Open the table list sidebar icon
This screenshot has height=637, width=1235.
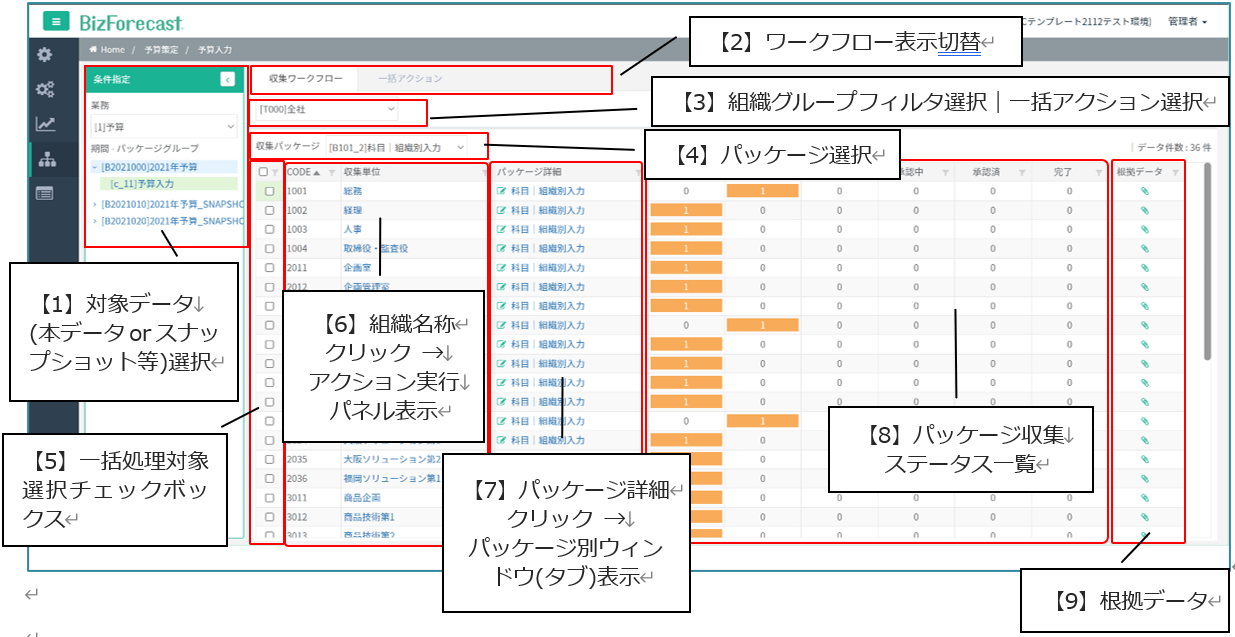[44, 193]
